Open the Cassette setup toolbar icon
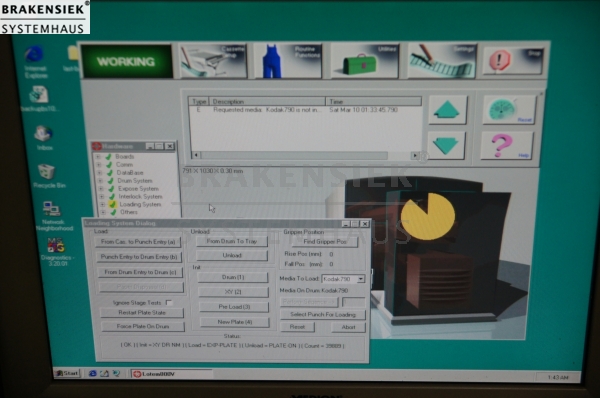The width and height of the screenshot is (600, 398). (x=213, y=61)
